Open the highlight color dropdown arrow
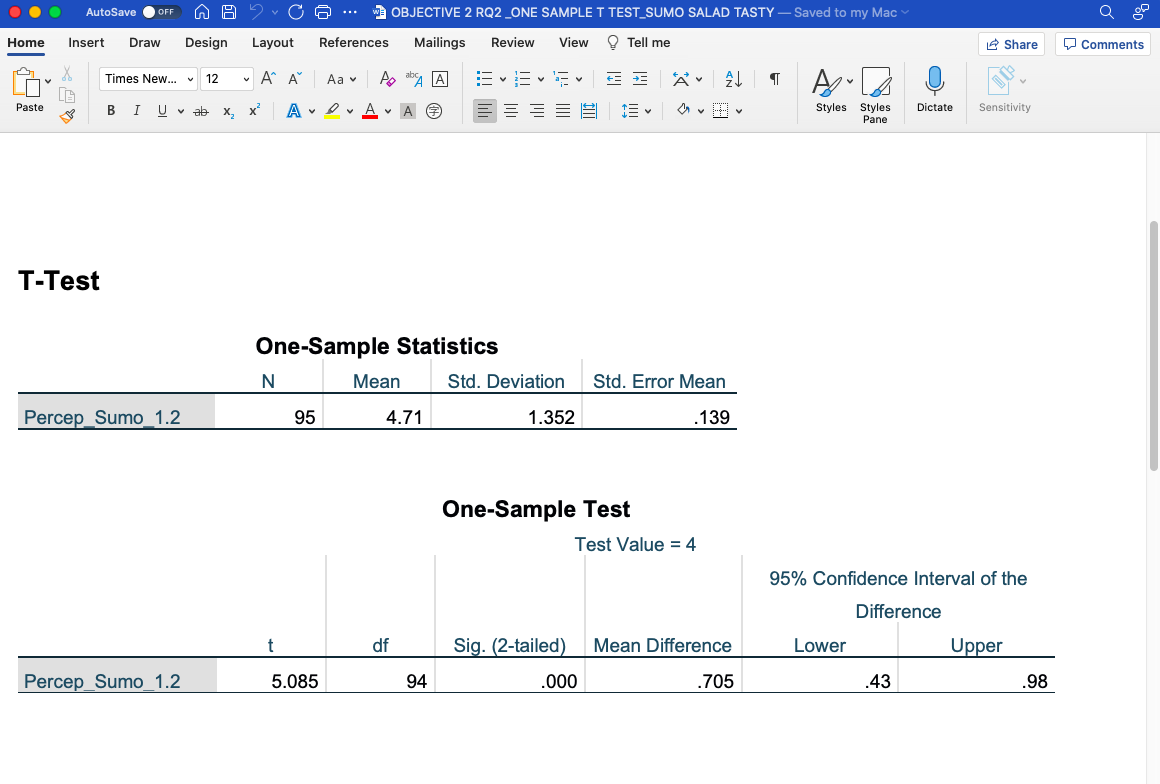1160x784 pixels. pos(350,112)
